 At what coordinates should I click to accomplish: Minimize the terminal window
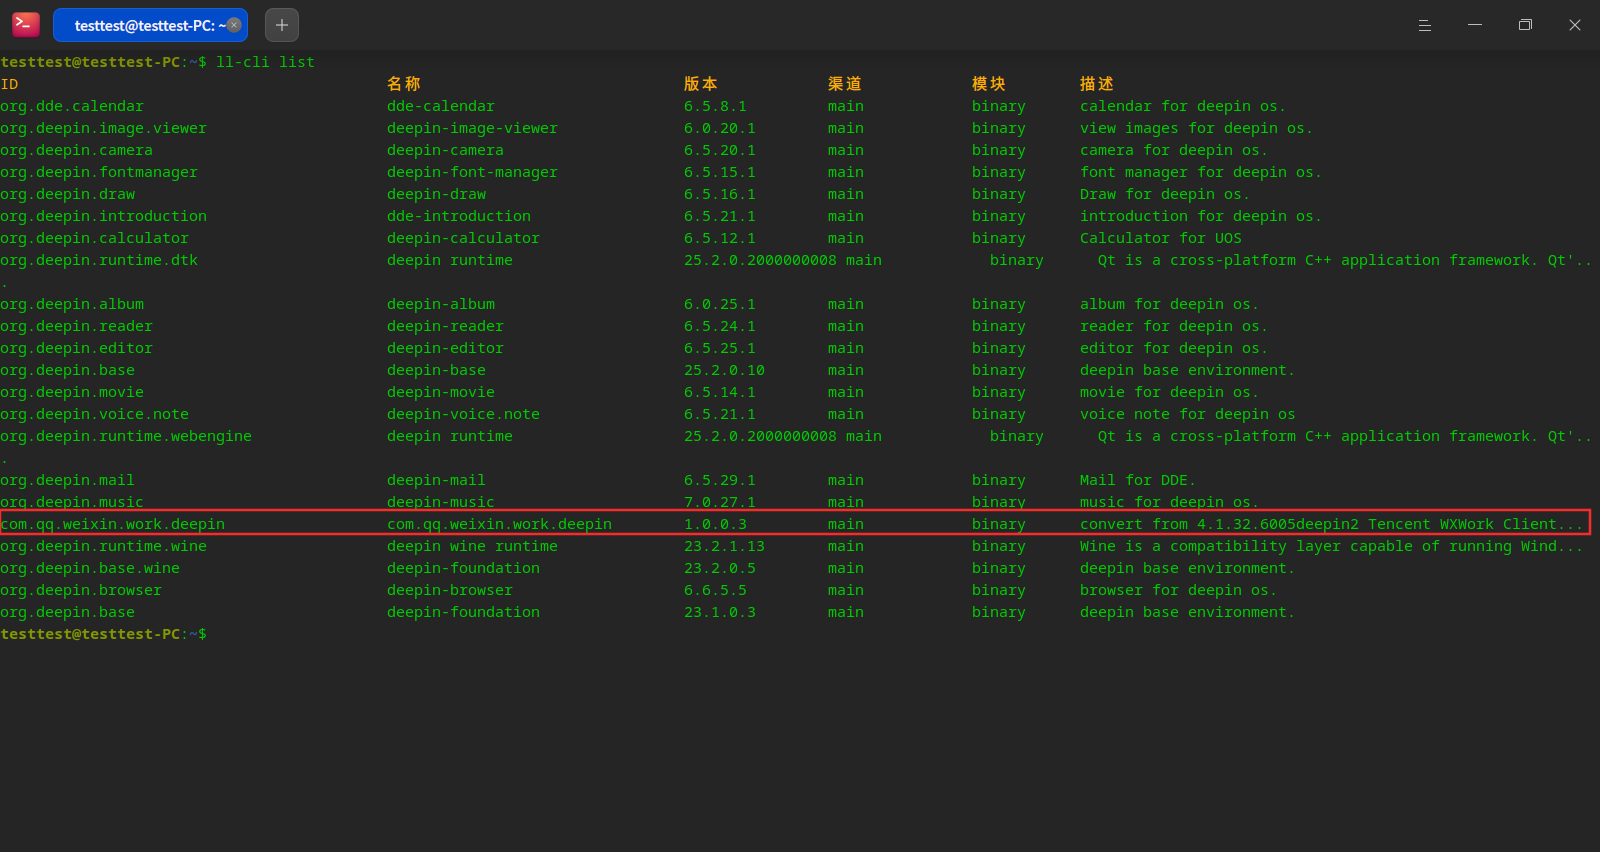[x=1475, y=25]
